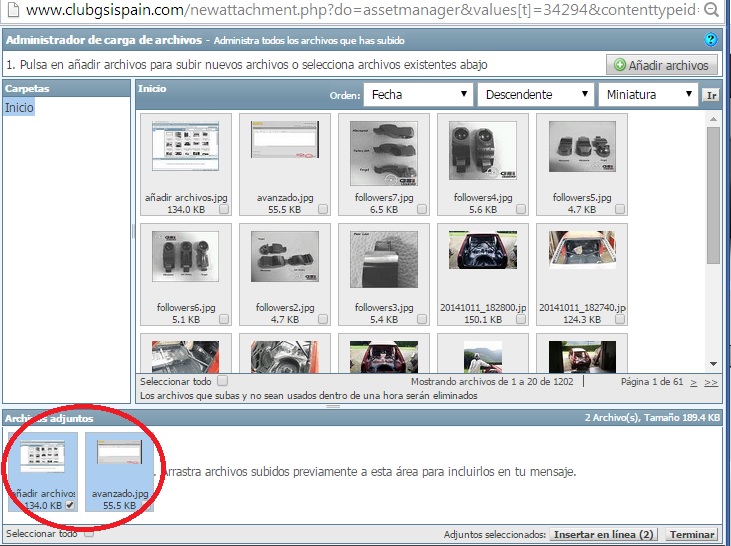Click the 20141011_182800.jpg photo thumbnail
This screenshot has height=546, width=731.
(x=482, y=250)
